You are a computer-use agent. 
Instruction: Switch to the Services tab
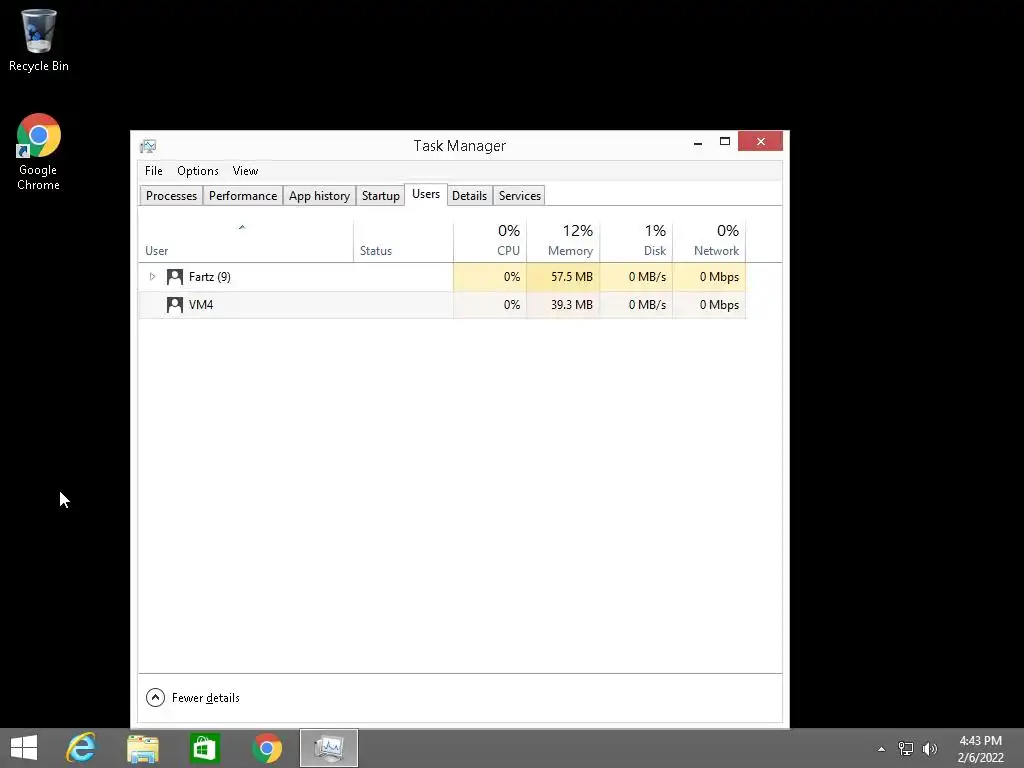520,196
